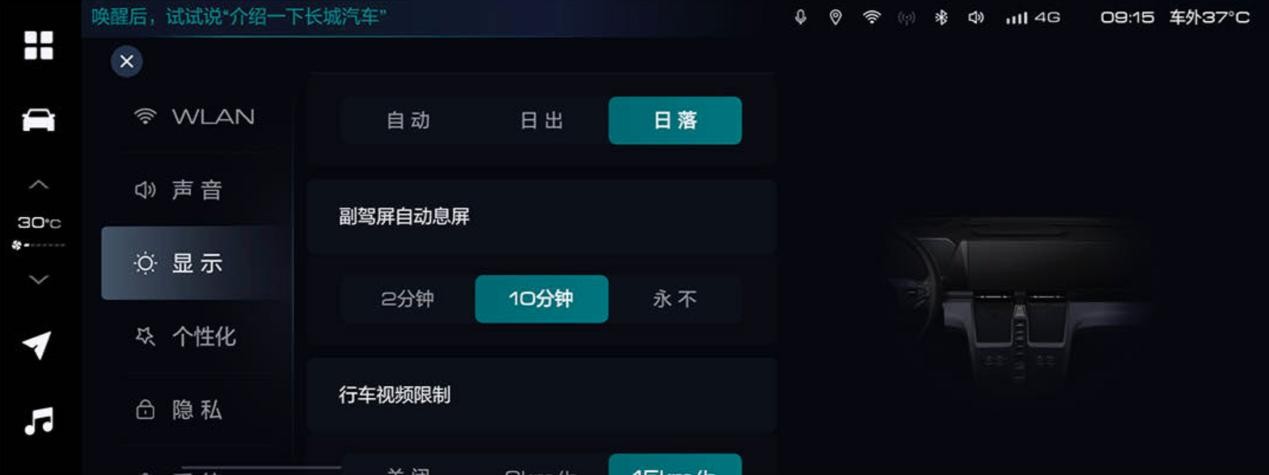Tap the speaker volume status icon
The width and height of the screenshot is (1269, 475).
976,17
